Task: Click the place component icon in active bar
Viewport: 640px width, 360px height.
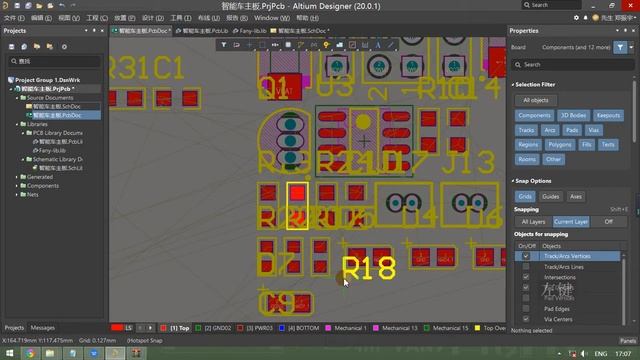Action: [288, 44]
